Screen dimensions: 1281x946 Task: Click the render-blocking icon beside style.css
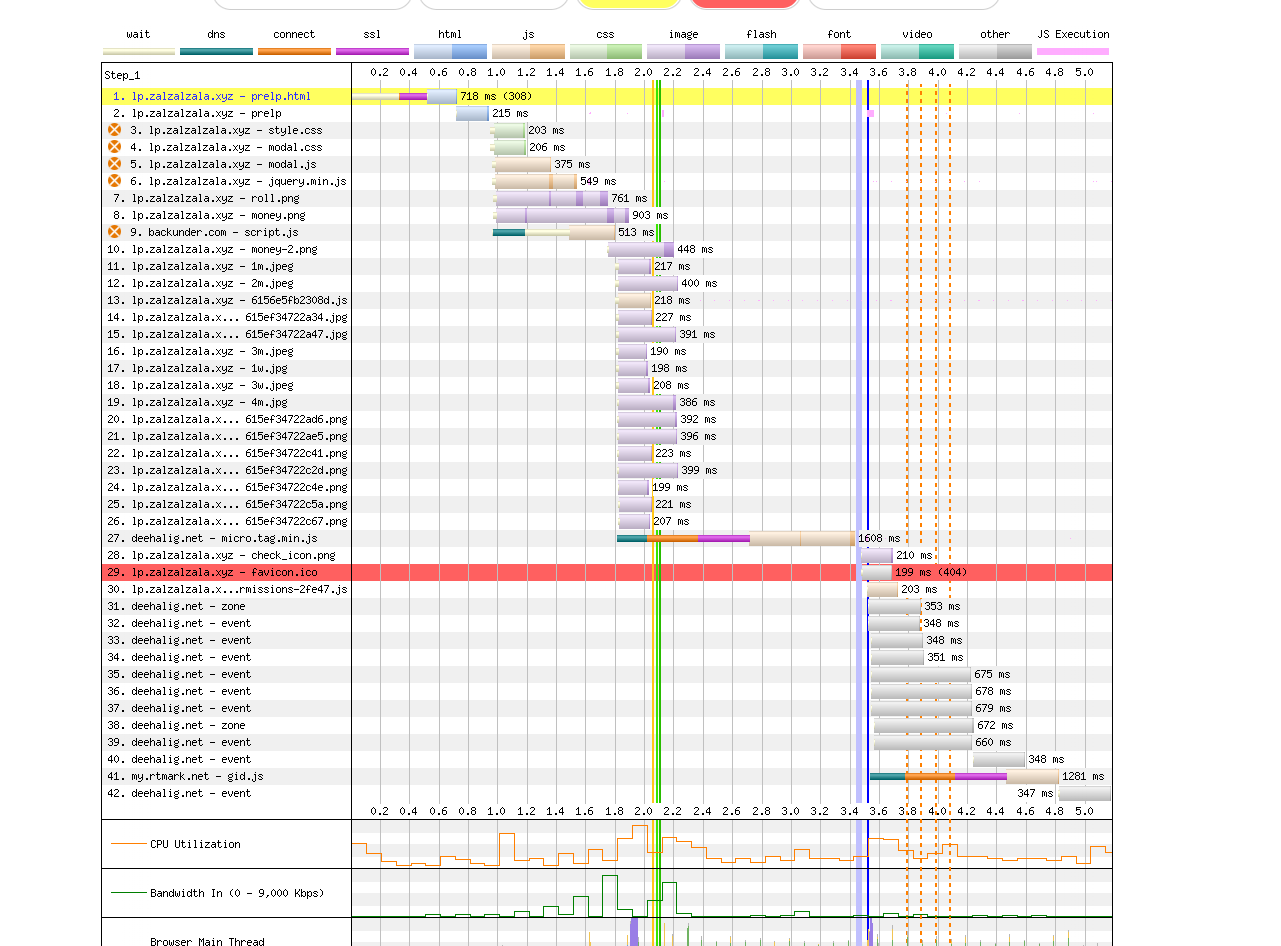(114, 130)
